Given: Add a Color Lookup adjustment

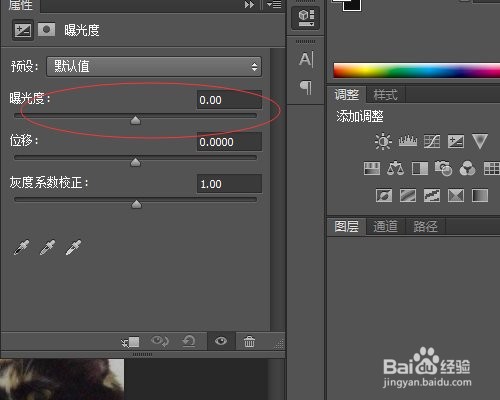Looking at the screenshot, I should [x=492, y=168].
